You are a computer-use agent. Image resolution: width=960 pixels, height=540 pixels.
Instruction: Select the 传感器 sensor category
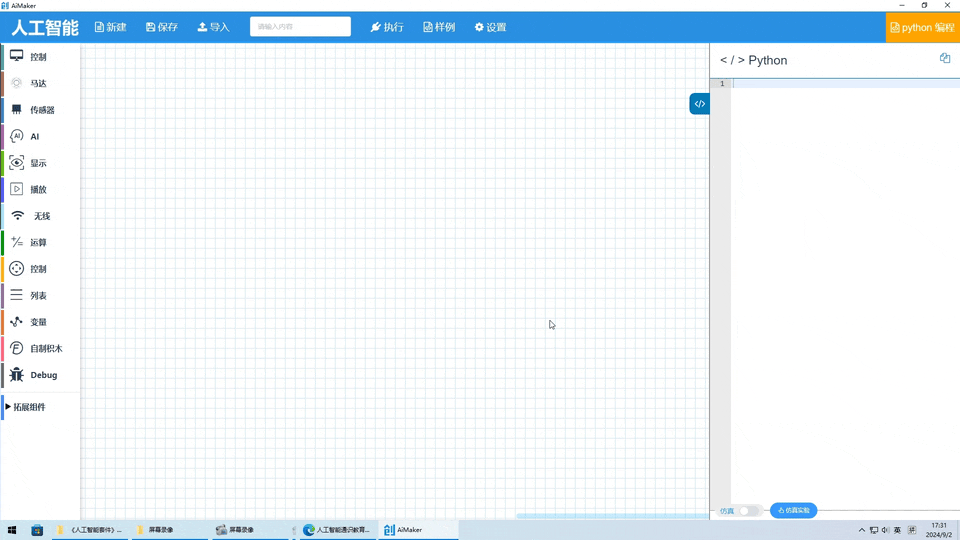coord(41,110)
